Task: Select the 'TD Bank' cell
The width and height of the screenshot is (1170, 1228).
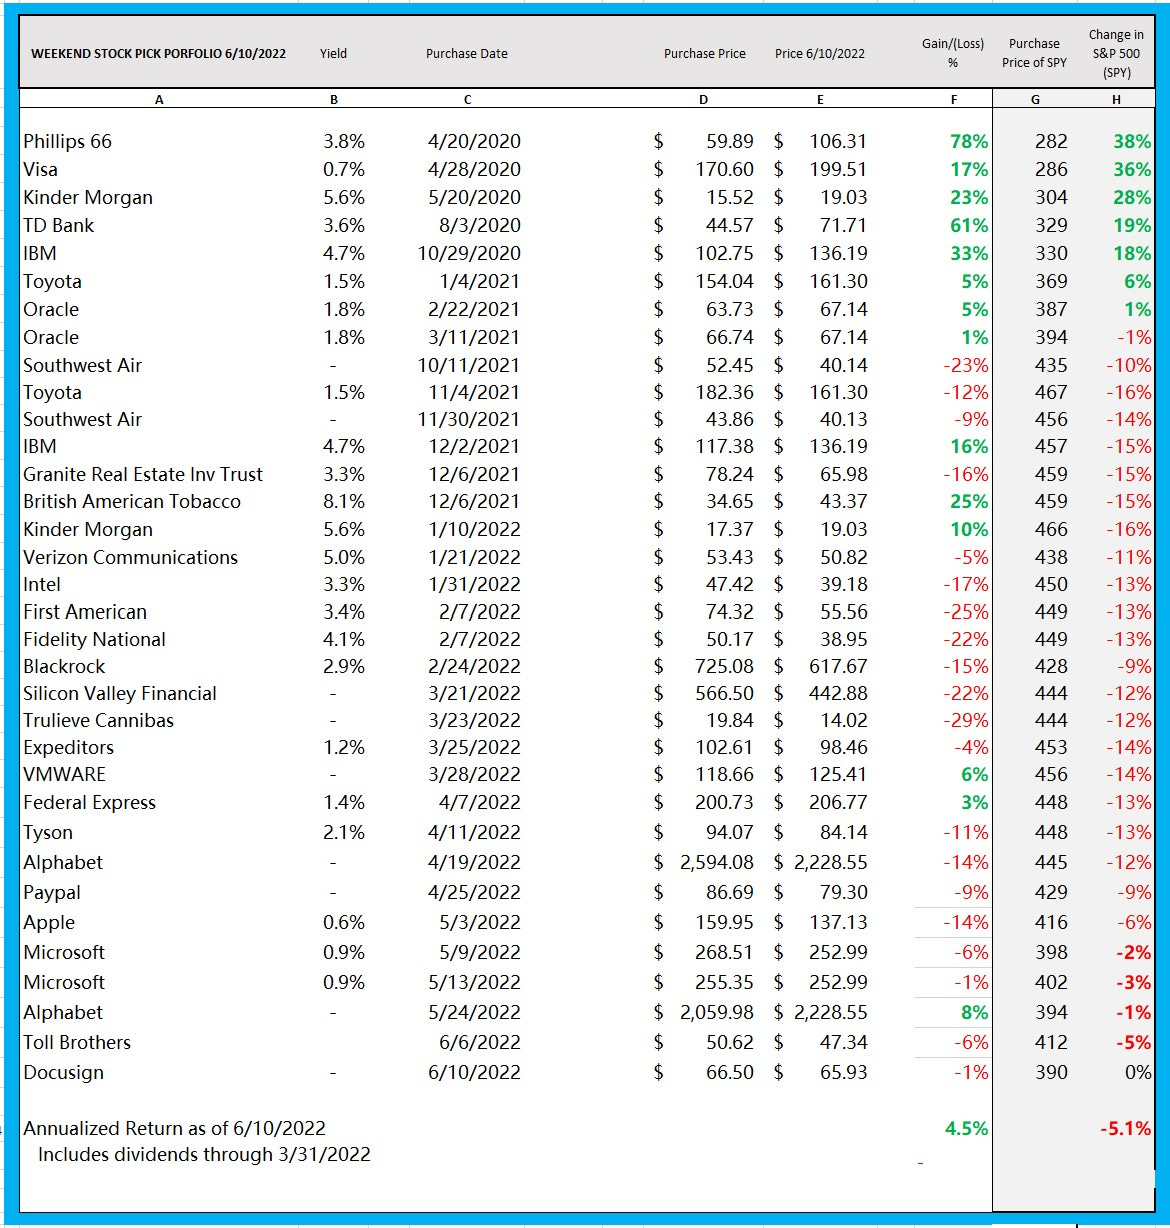Action: point(58,225)
